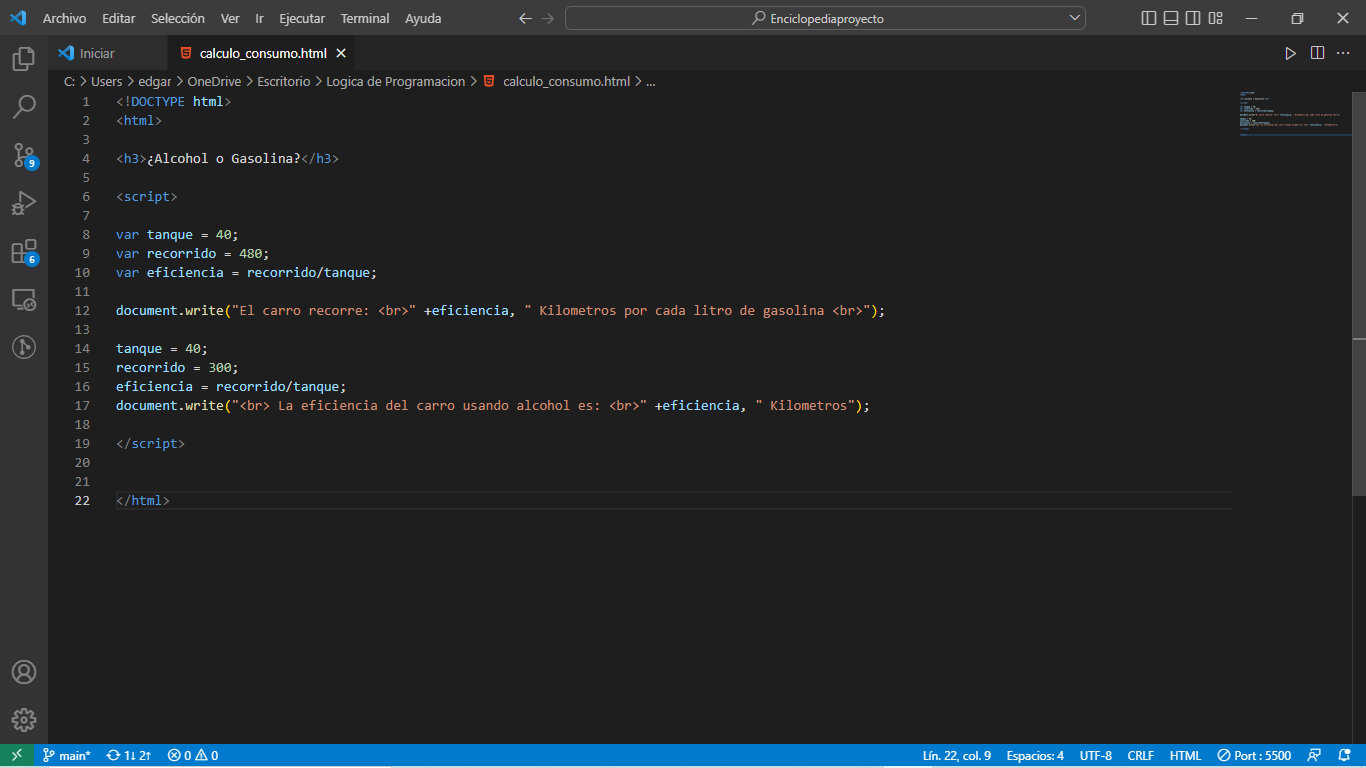The height and width of the screenshot is (768, 1366).
Task: Expand Logica de Programacion breadcrumb
Action: point(395,82)
